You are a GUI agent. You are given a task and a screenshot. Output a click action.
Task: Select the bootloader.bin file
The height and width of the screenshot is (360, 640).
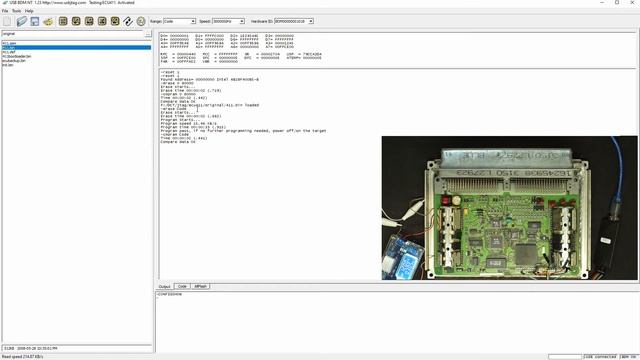(17, 56)
